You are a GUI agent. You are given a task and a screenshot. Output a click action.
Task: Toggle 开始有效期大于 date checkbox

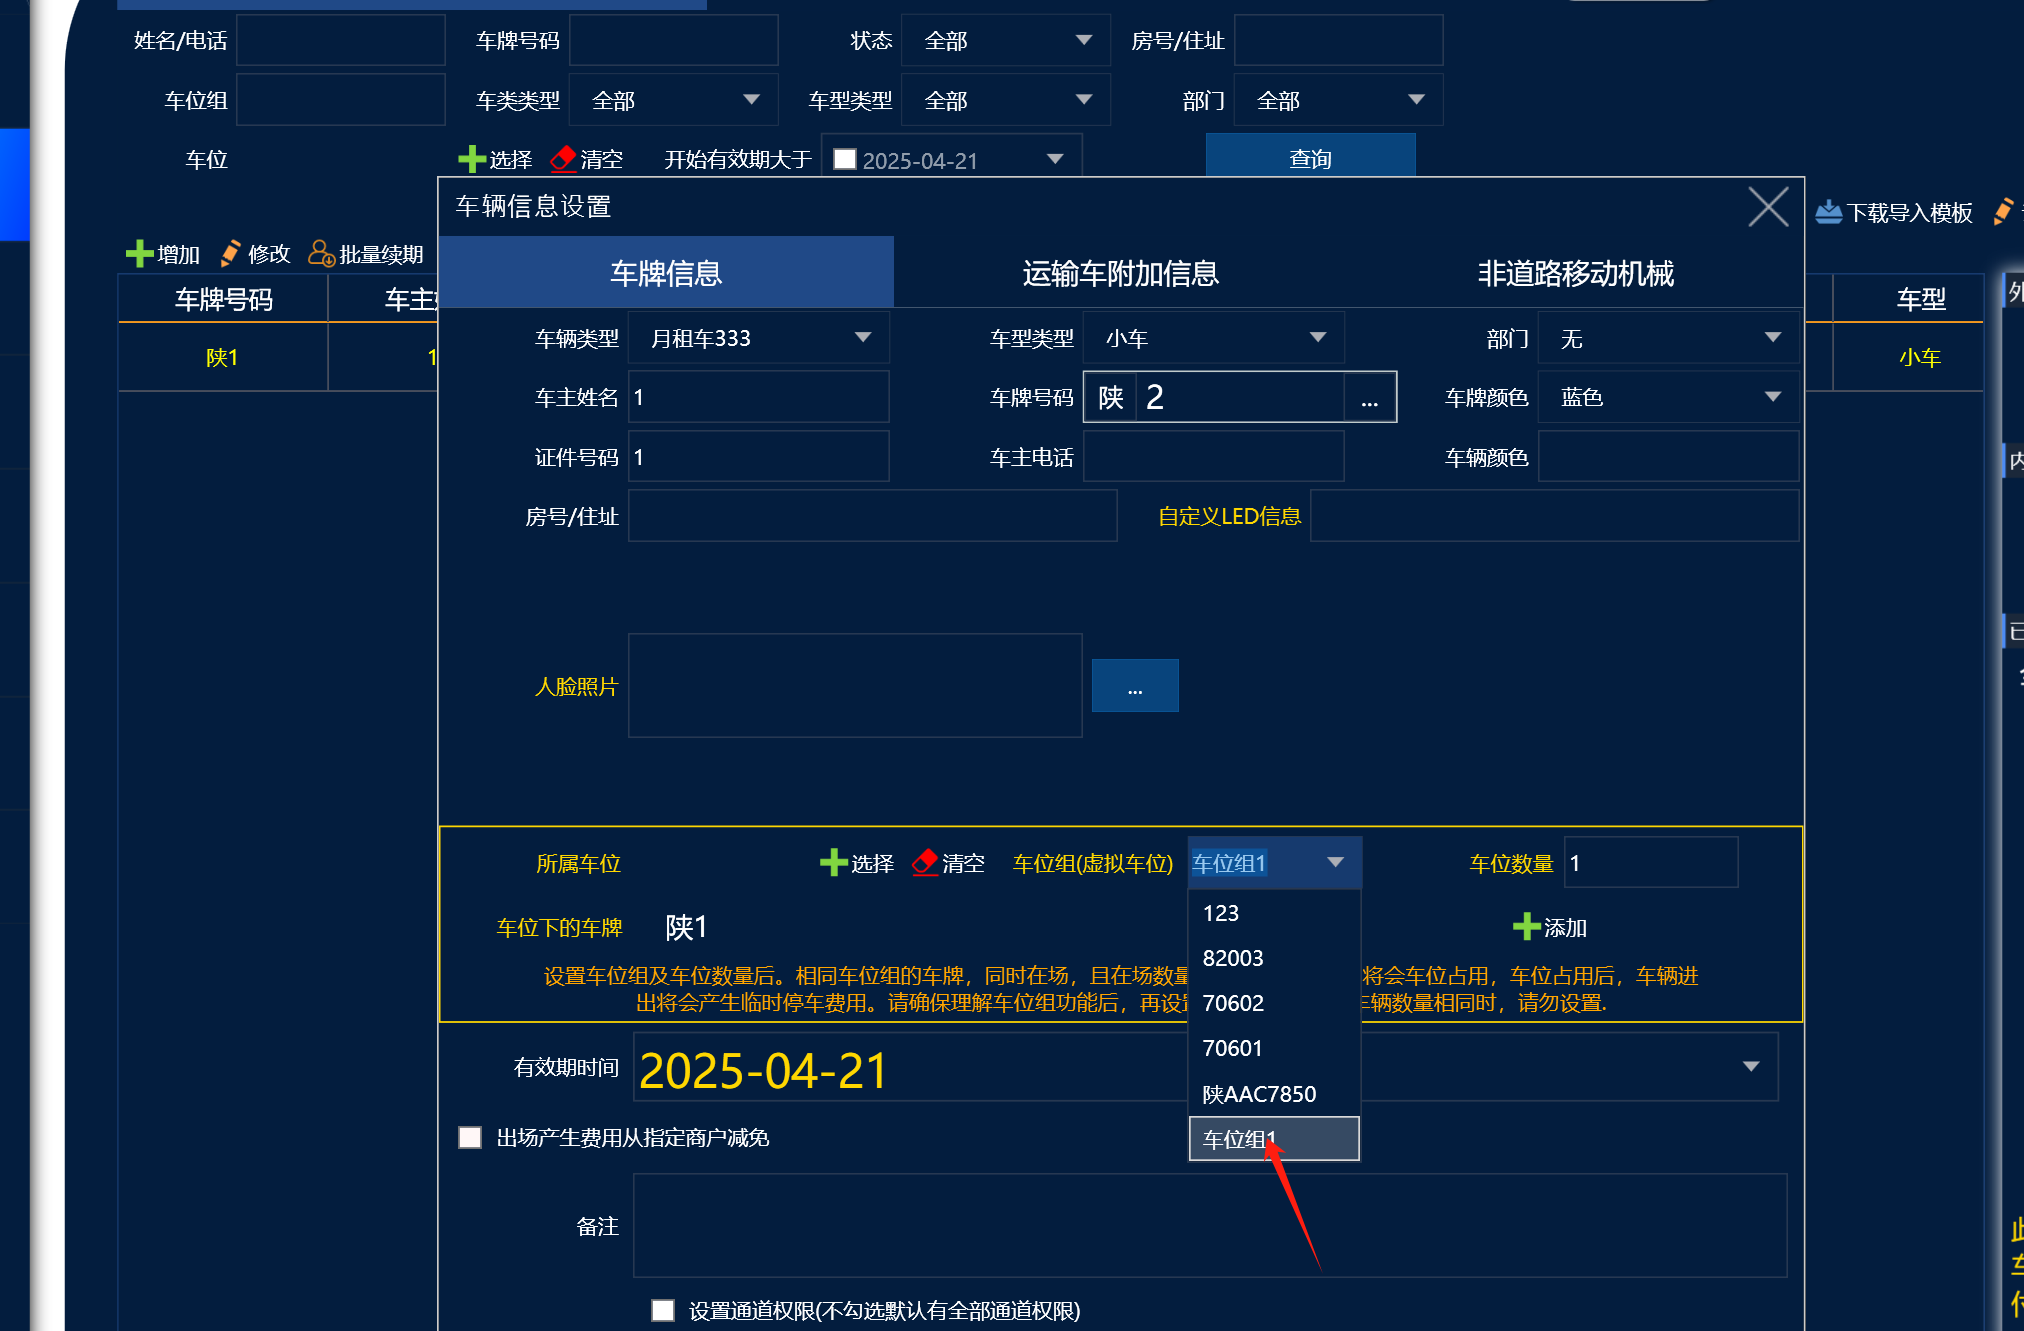[845, 159]
